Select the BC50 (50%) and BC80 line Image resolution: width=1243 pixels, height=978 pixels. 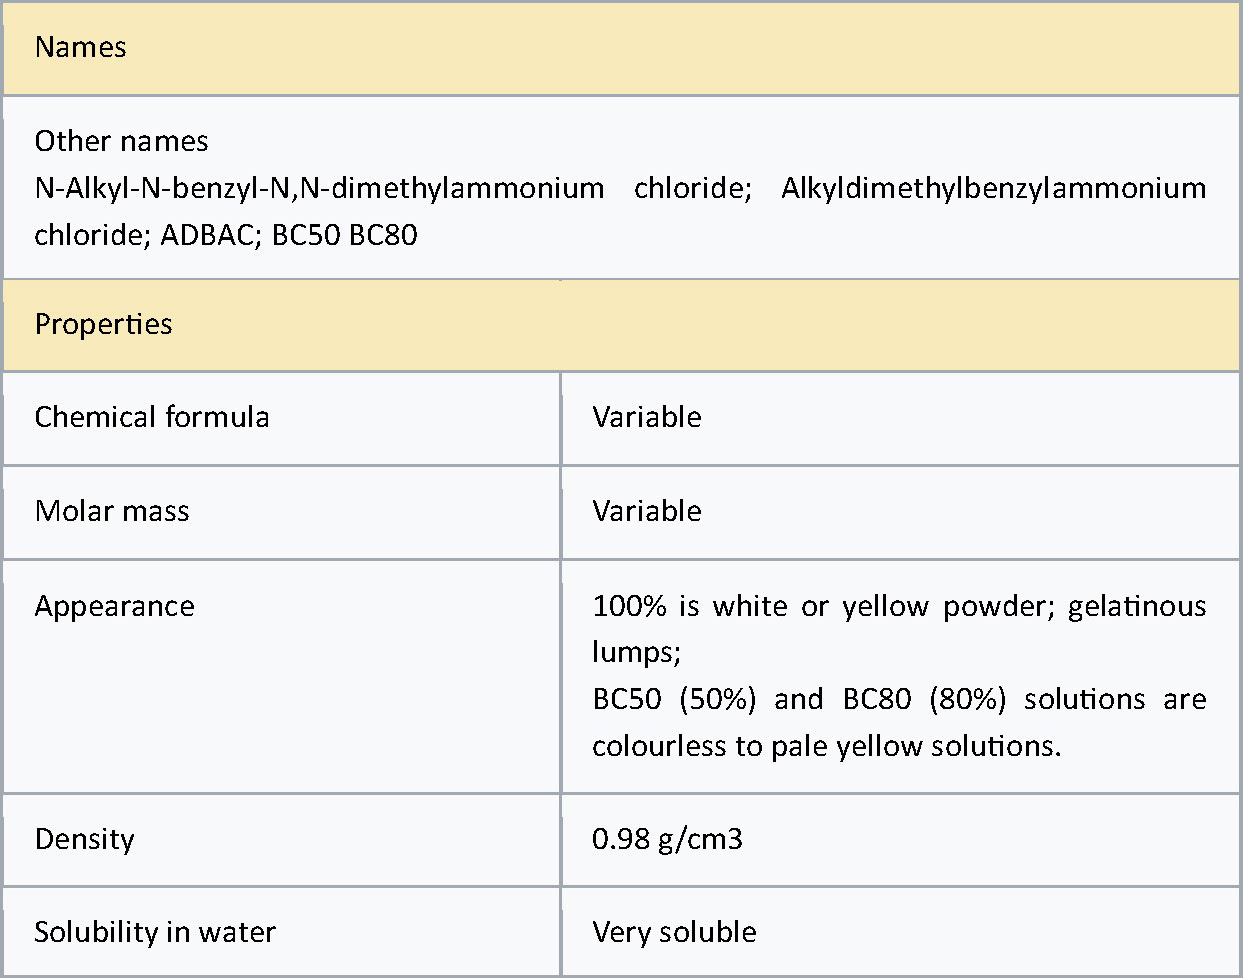coord(899,699)
